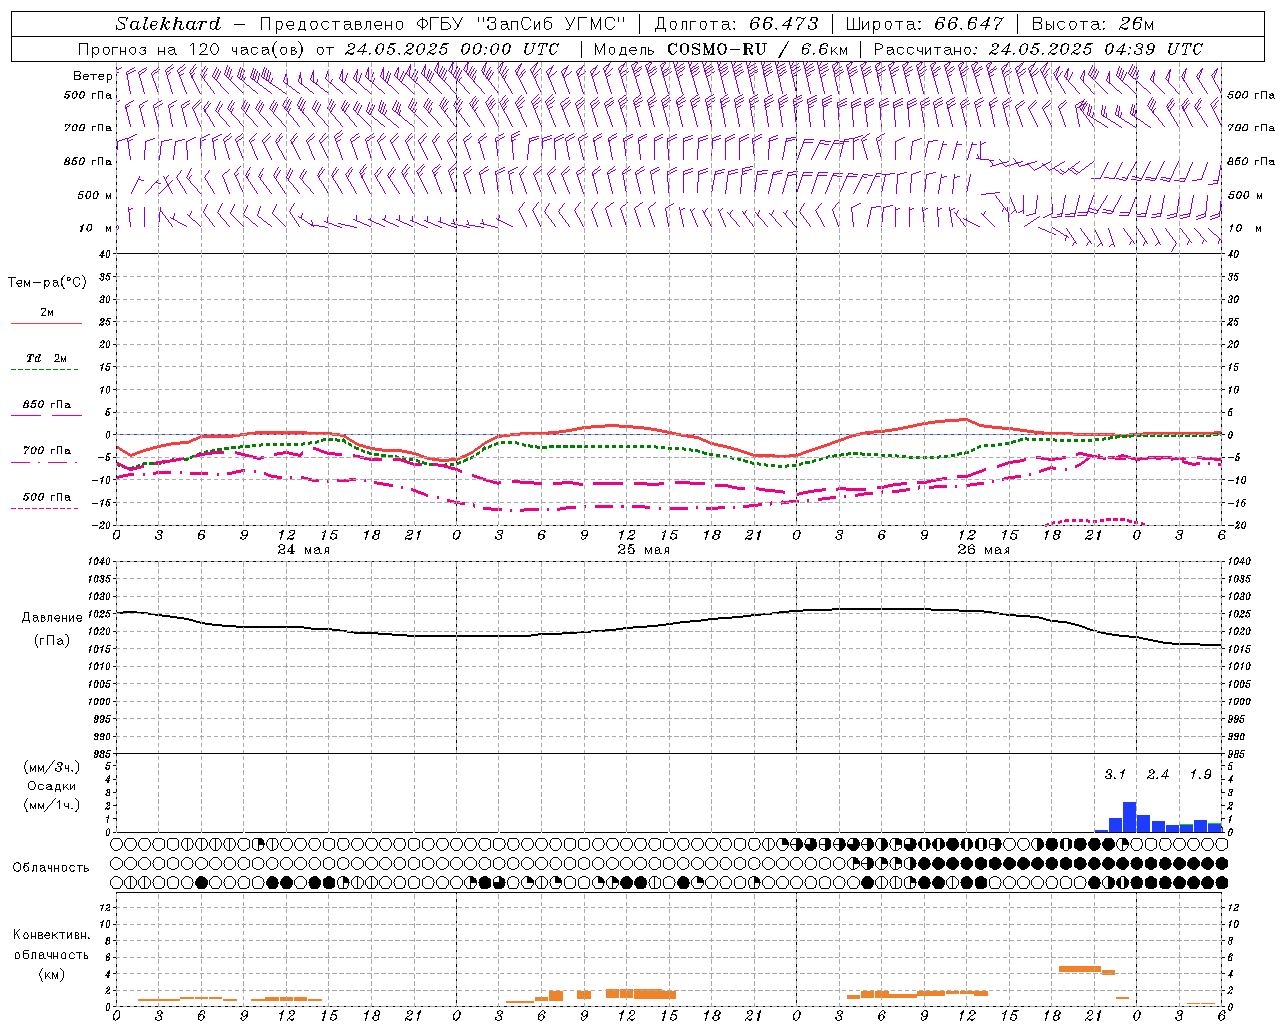Click the 2.4 precipitation total value

coord(1158,774)
